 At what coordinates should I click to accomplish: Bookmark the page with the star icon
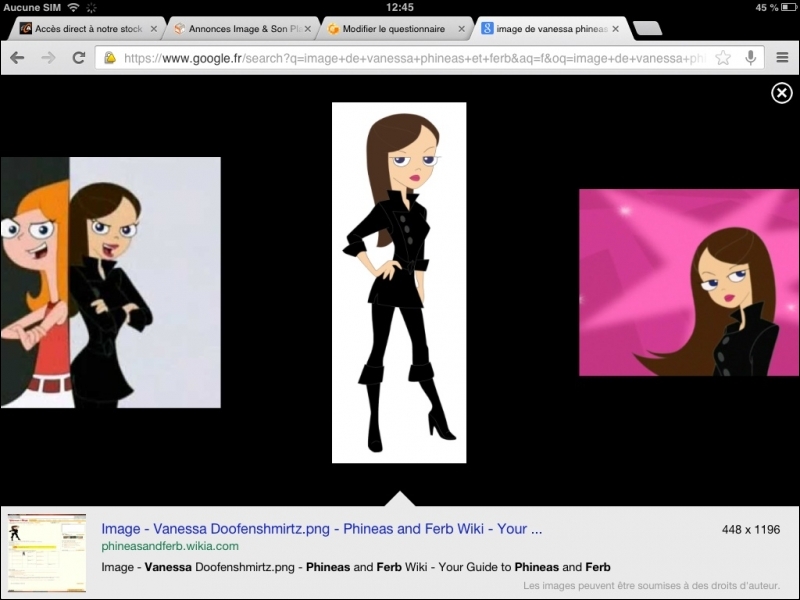tap(723, 58)
